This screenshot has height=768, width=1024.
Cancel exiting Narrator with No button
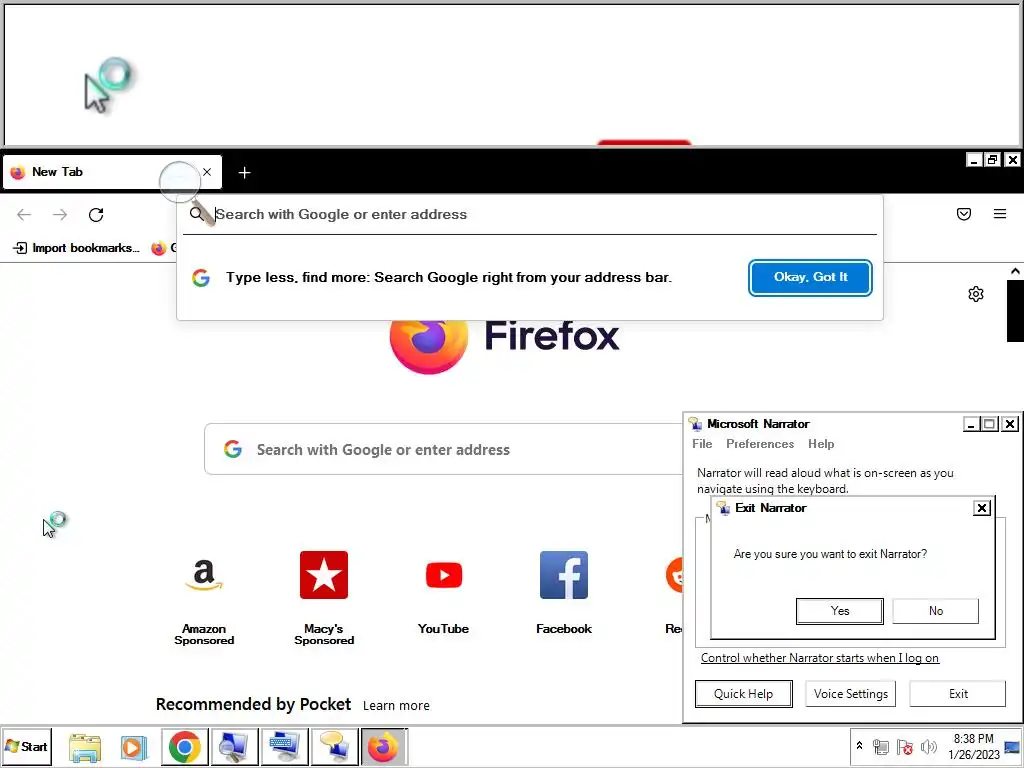coord(936,611)
